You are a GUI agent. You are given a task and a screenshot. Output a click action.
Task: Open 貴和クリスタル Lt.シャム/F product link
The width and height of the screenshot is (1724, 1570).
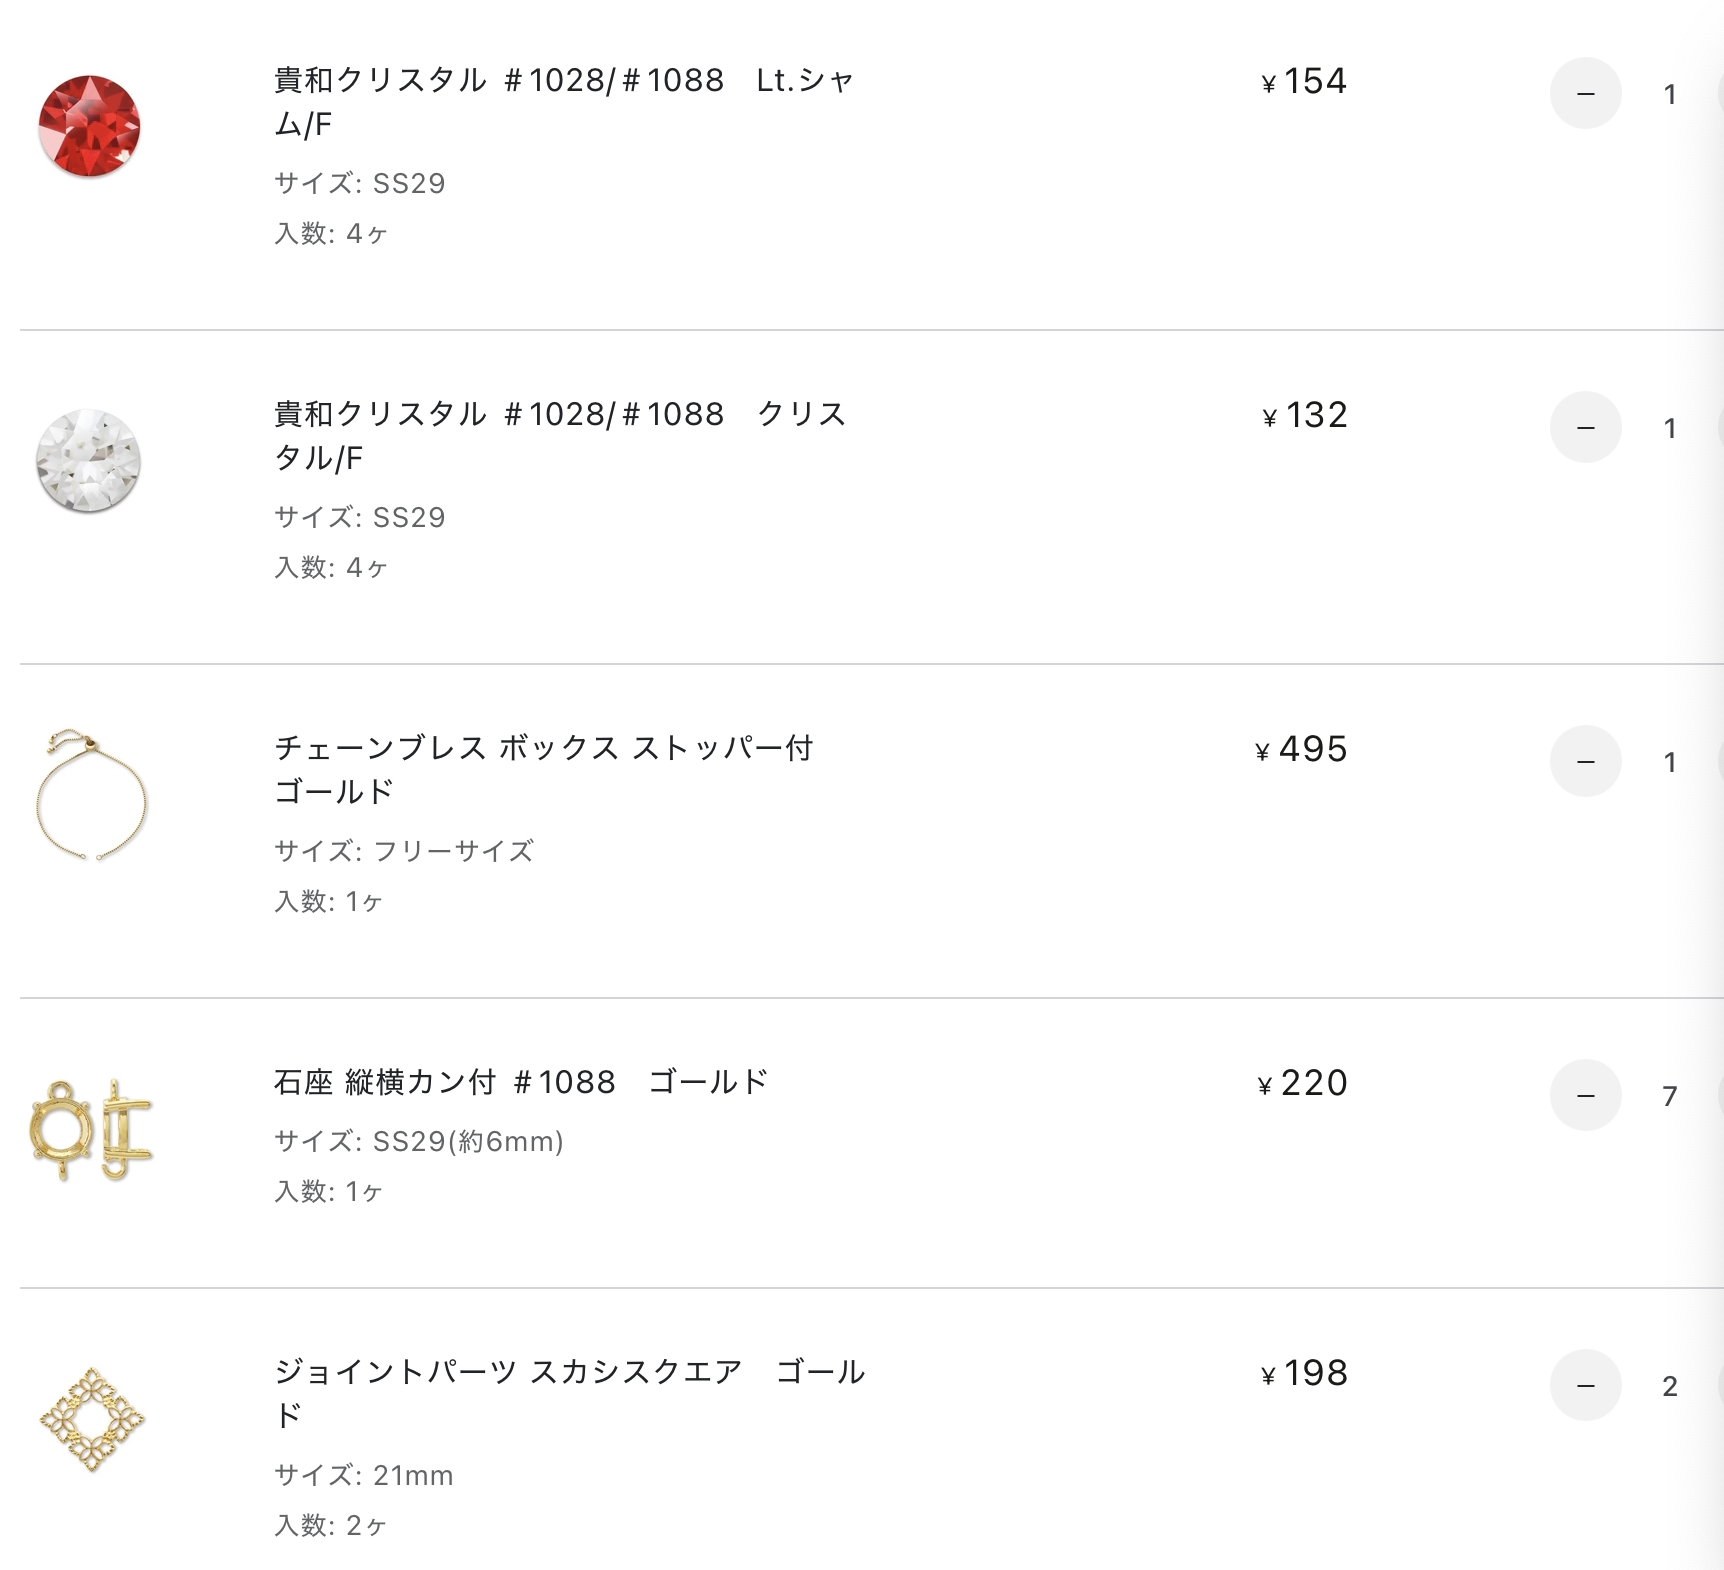pyautogui.click(x=563, y=102)
